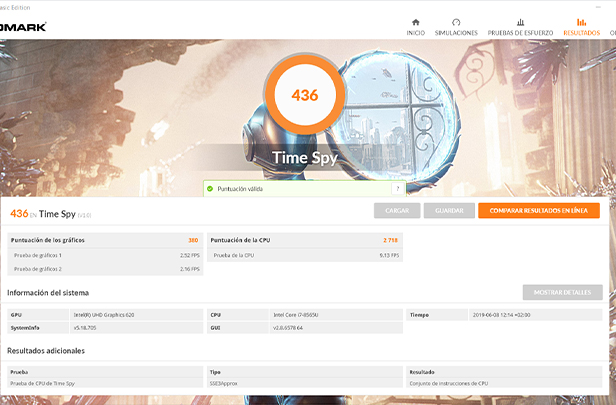Click the Prueba de la CPU row
Viewport: 616px width, 405px height.
click(x=305, y=255)
